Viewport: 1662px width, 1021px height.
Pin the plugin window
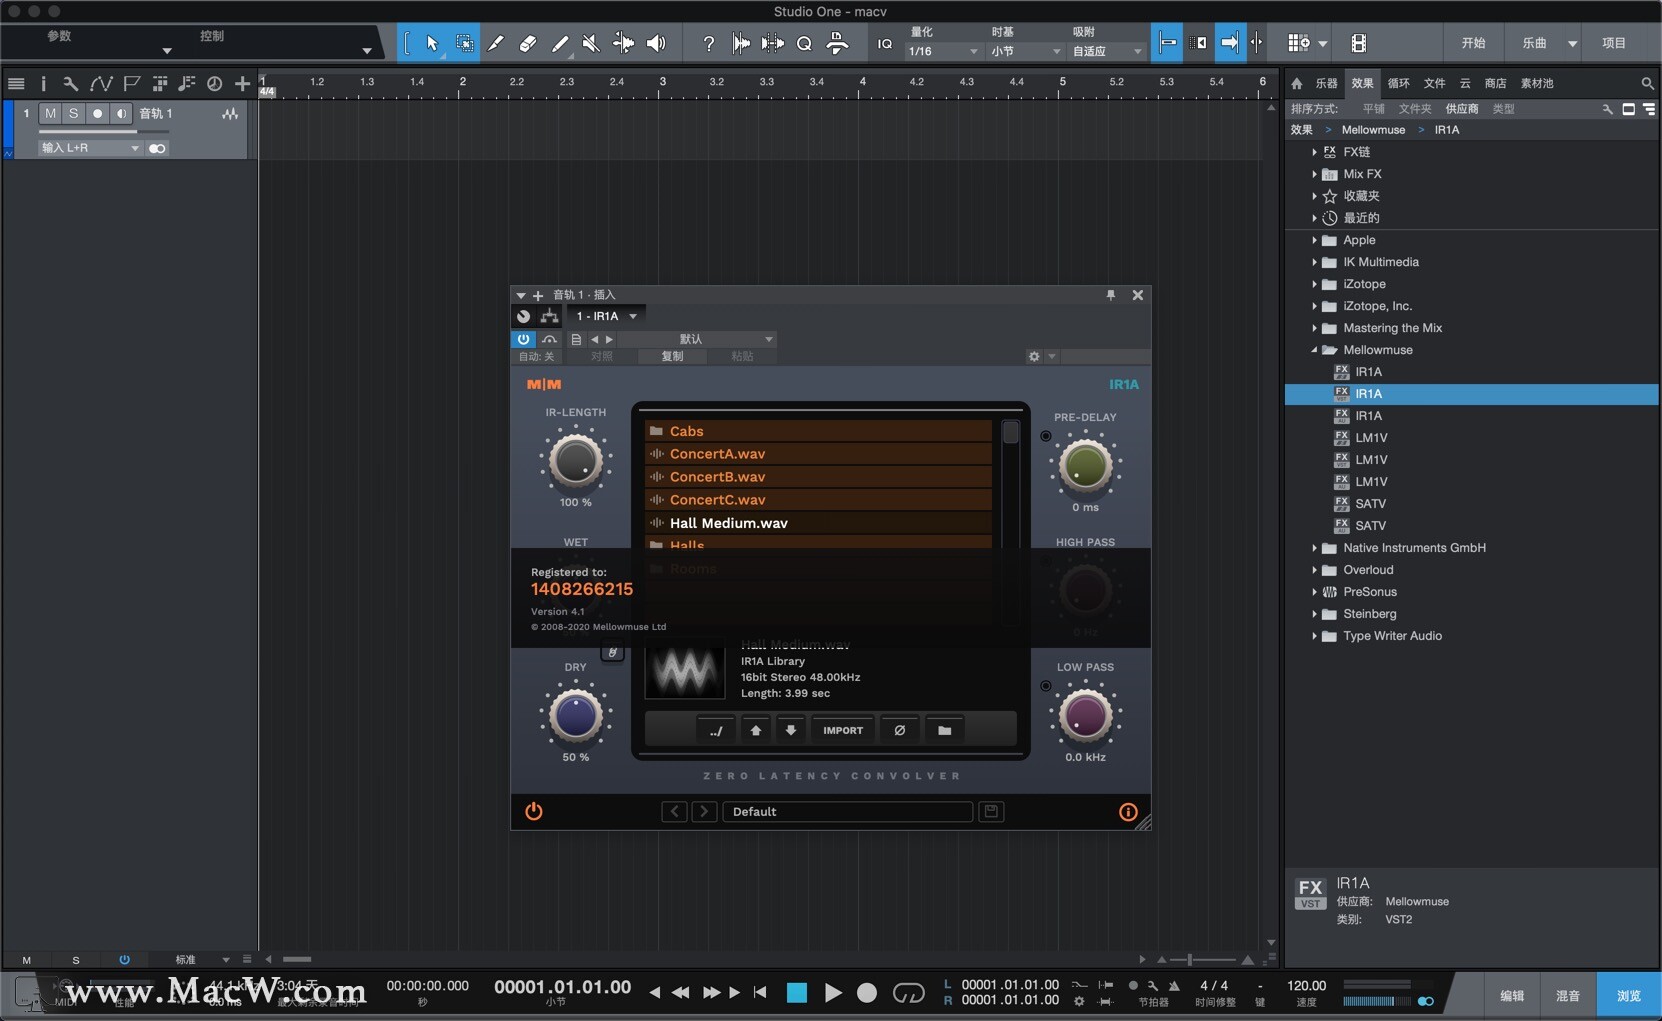tap(1110, 295)
